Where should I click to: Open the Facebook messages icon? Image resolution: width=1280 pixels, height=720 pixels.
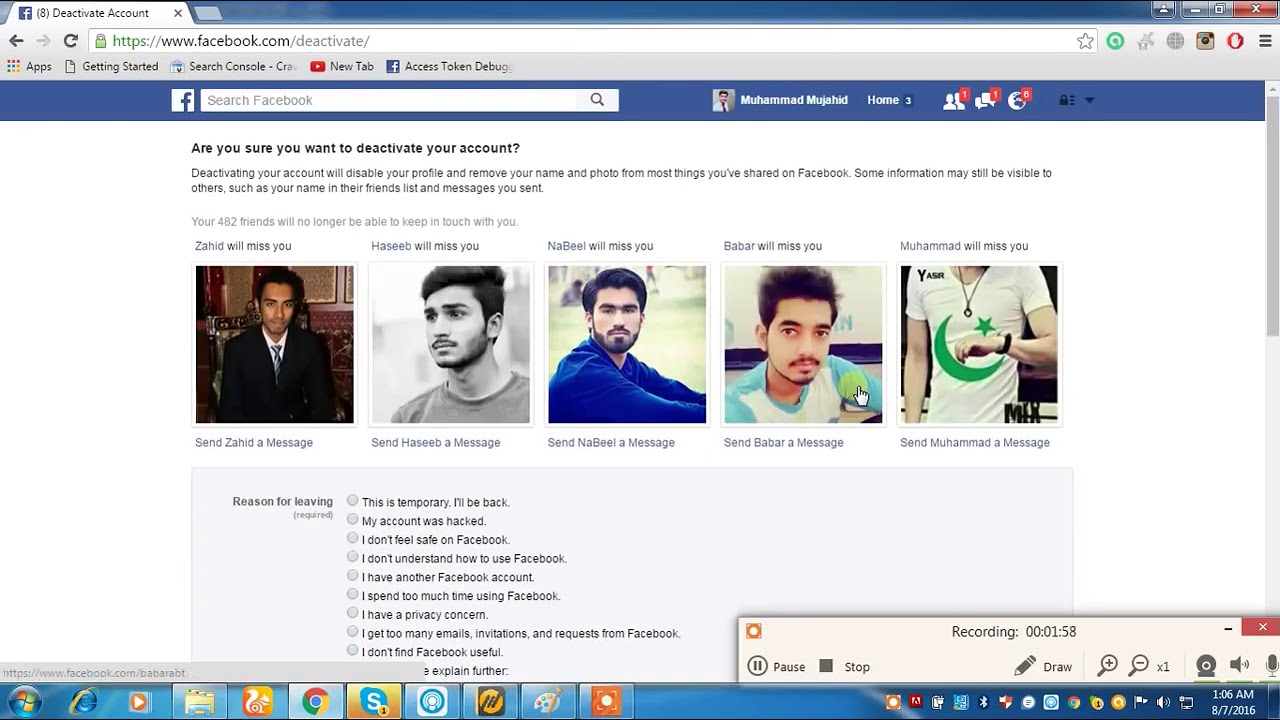pos(985,100)
